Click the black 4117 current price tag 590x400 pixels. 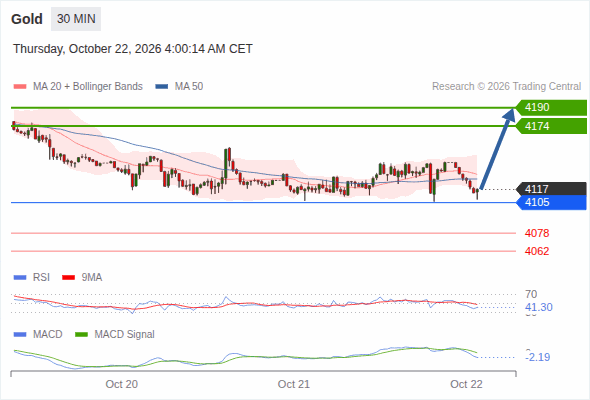[551, 189]
